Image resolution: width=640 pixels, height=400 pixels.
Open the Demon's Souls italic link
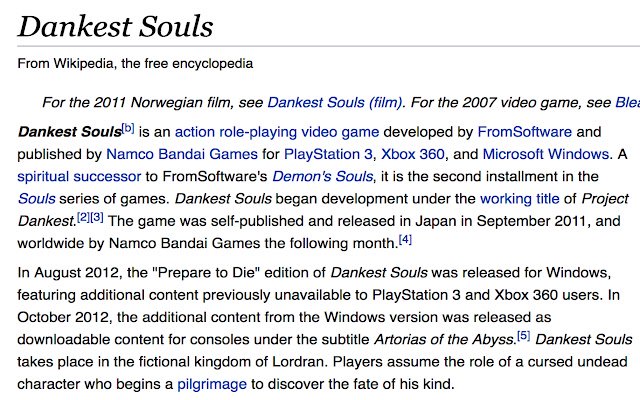click(x=322, y=176)
